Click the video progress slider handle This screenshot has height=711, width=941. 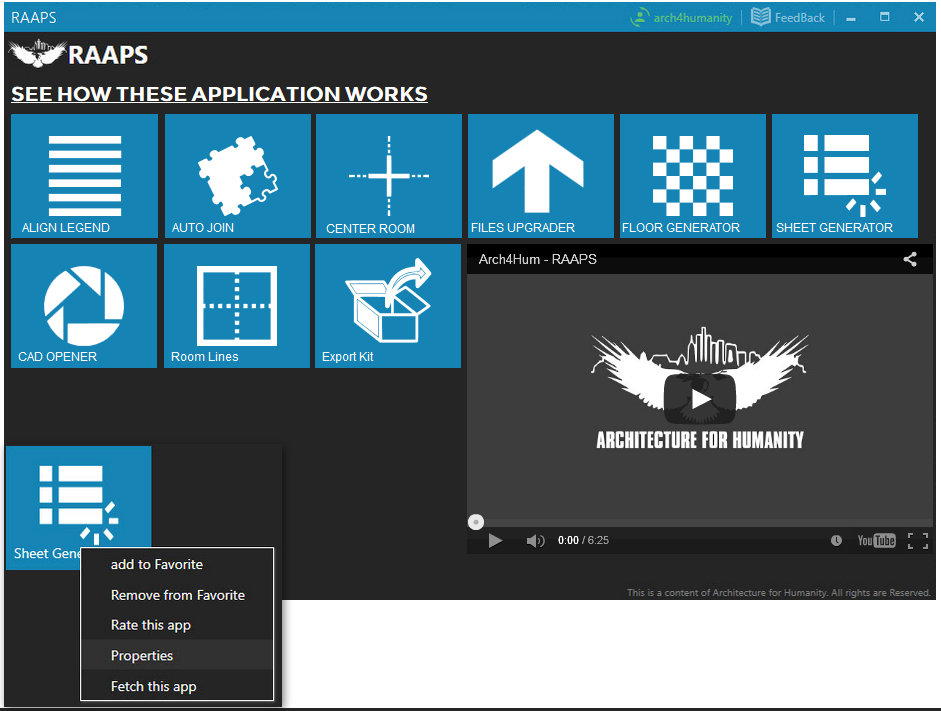[x=476, y=522]
